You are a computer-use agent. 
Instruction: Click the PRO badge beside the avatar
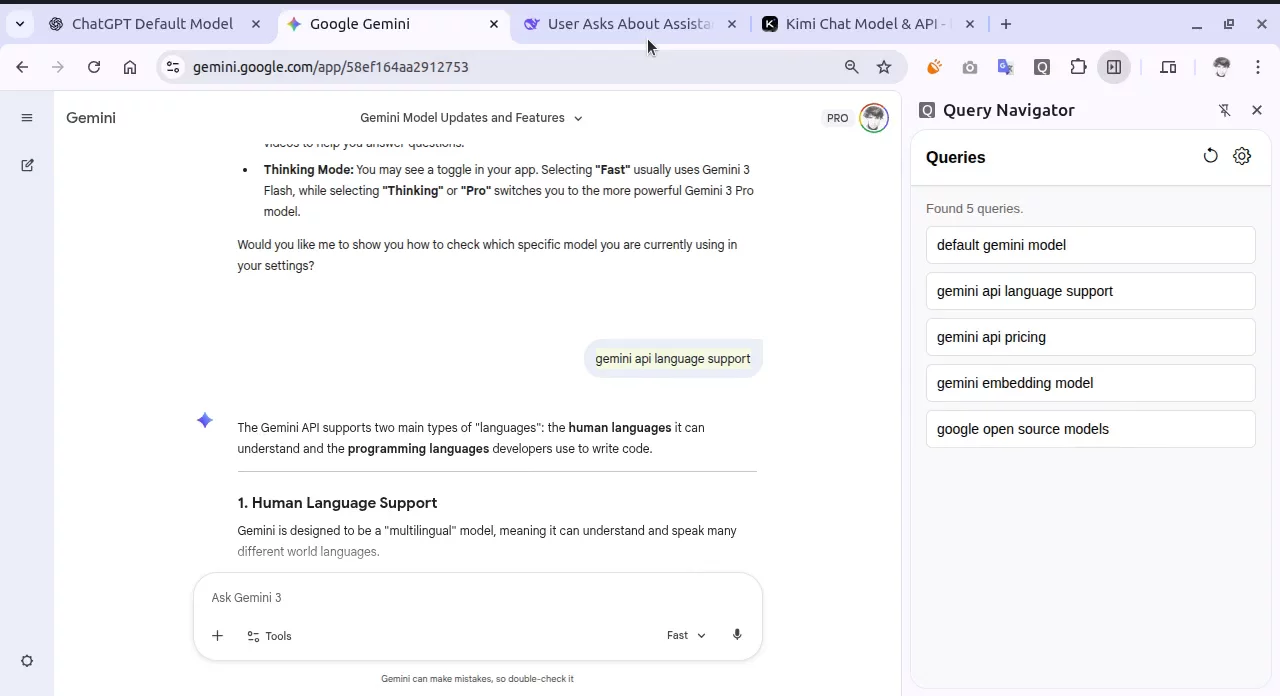837,118
